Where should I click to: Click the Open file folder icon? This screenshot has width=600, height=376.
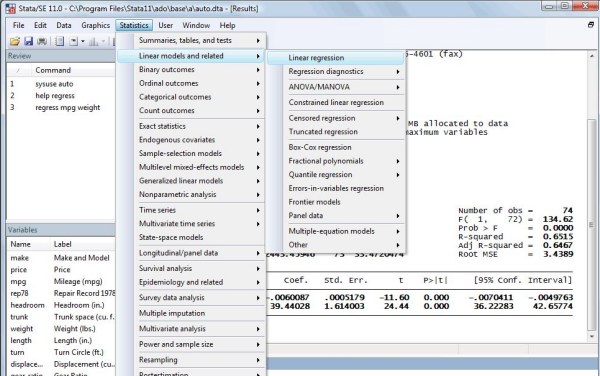[x=15, y=41]
